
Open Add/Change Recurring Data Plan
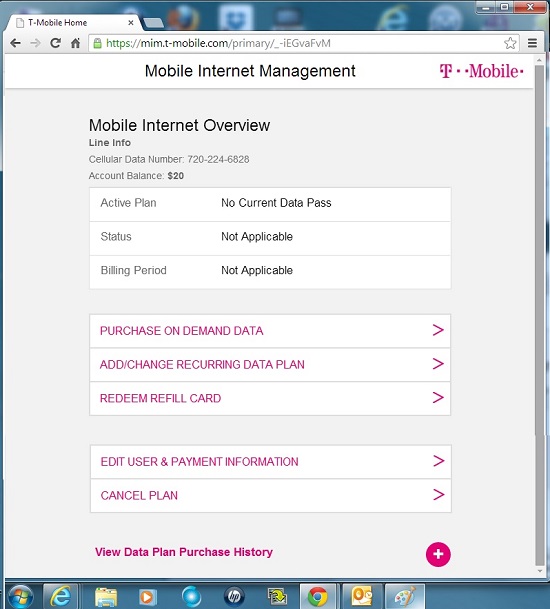pos(270,365)
